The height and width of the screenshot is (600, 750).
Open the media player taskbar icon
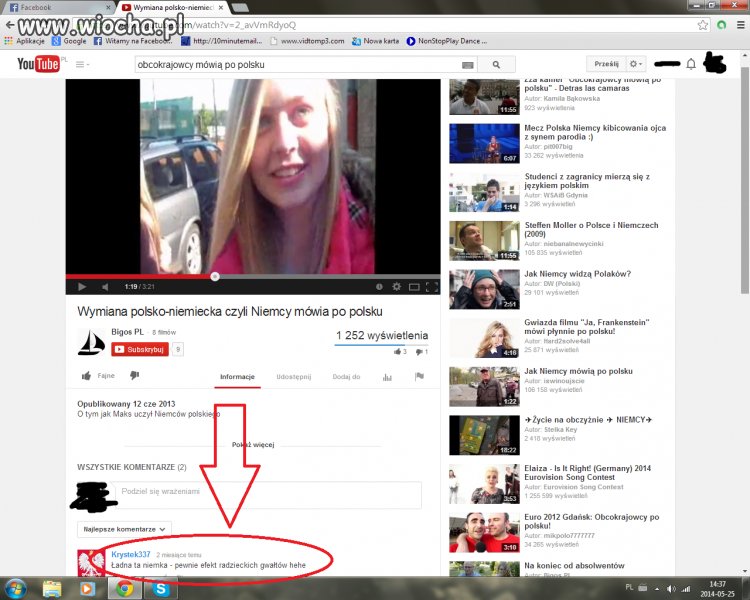87,588
